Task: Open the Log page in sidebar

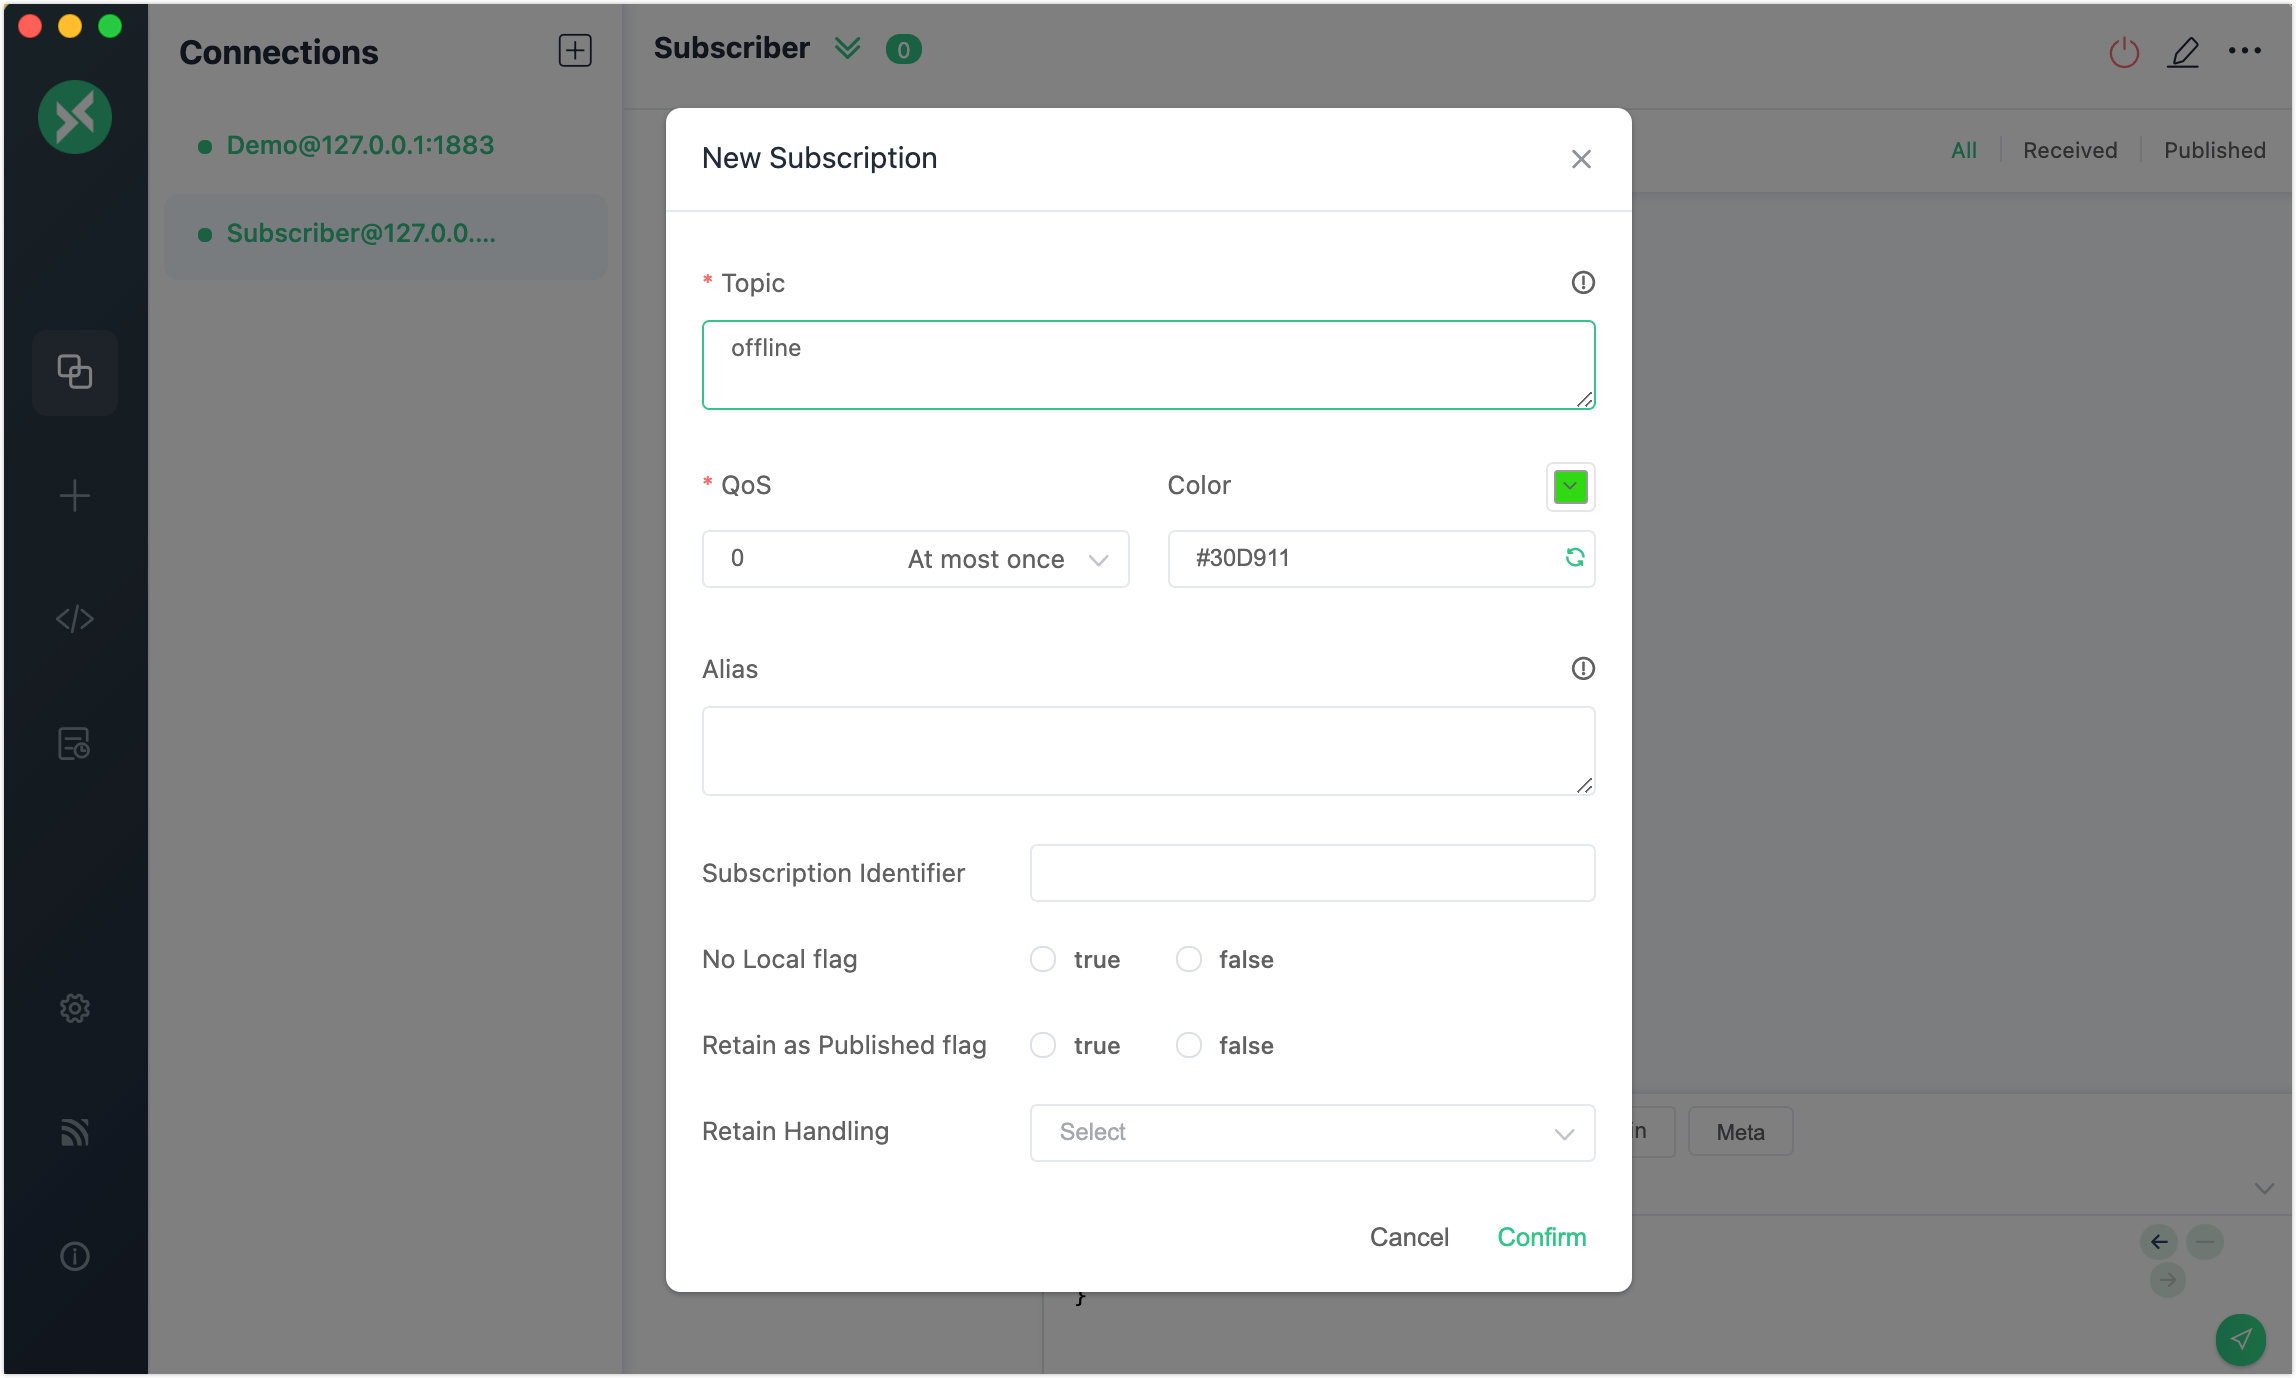Action: (x=75, y=744)
